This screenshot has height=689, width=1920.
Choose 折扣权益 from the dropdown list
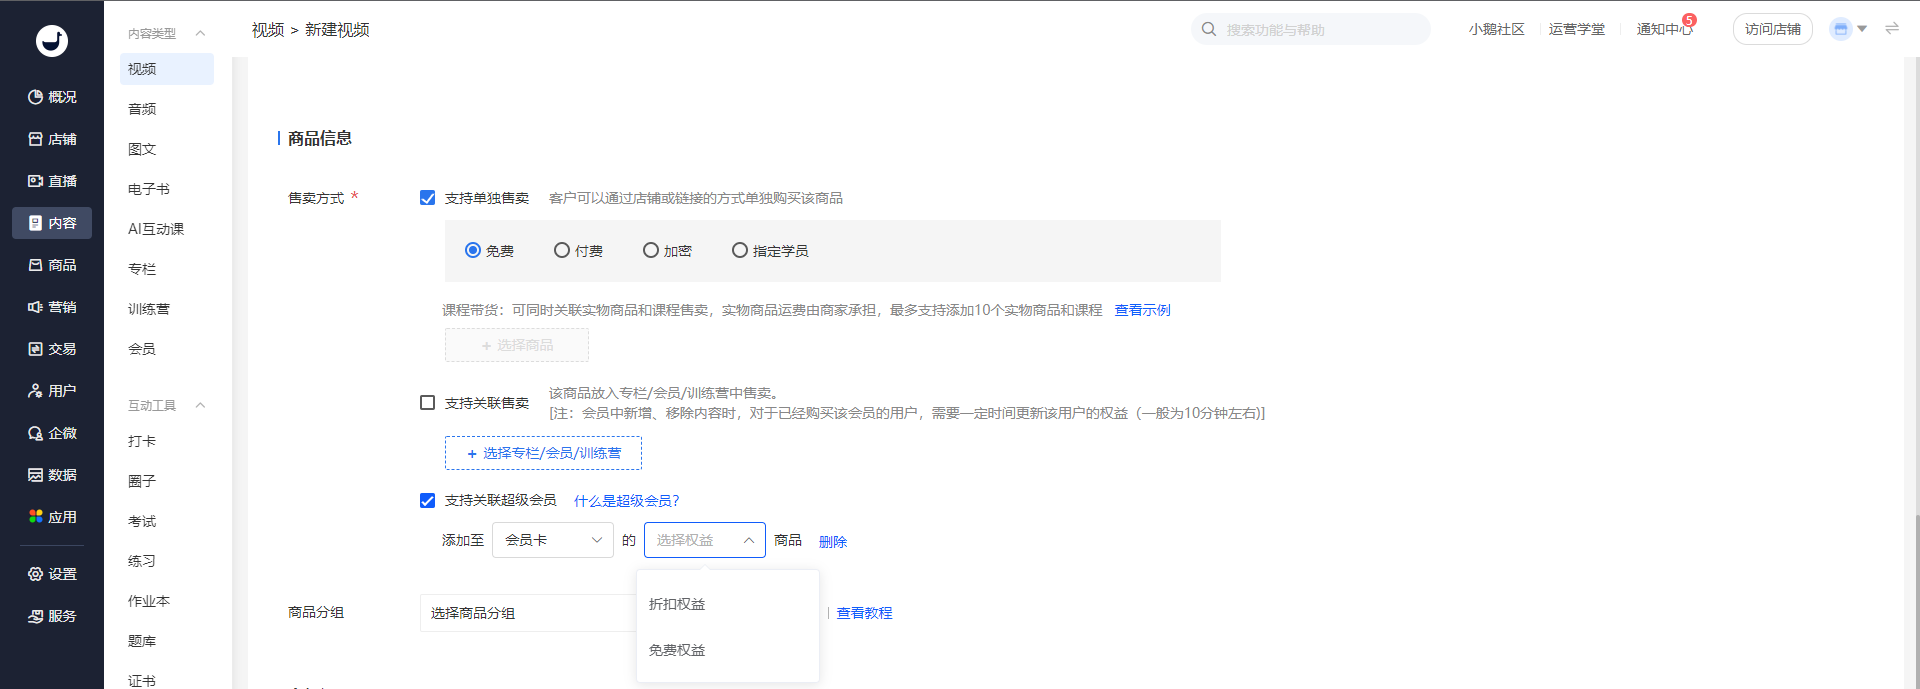[x=677, y=604]
